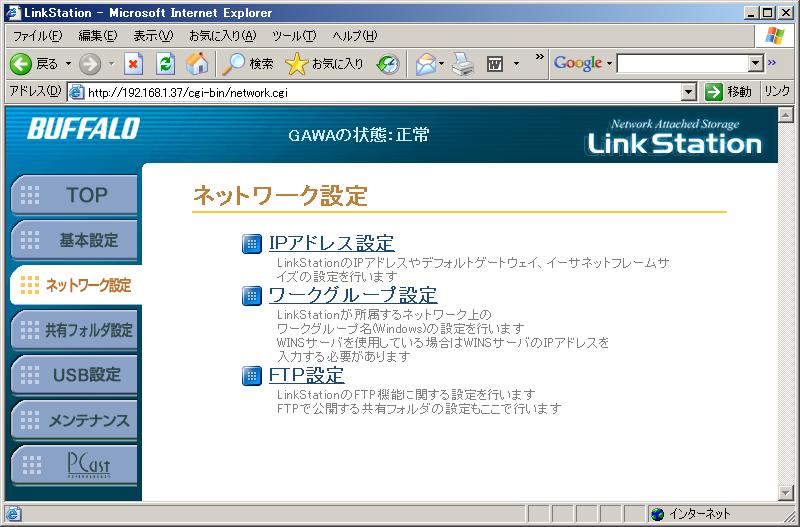This screenshot has height=527, width=800.
Task: Expand the Google toolbar overflow chevron
Action: (772, 62)
